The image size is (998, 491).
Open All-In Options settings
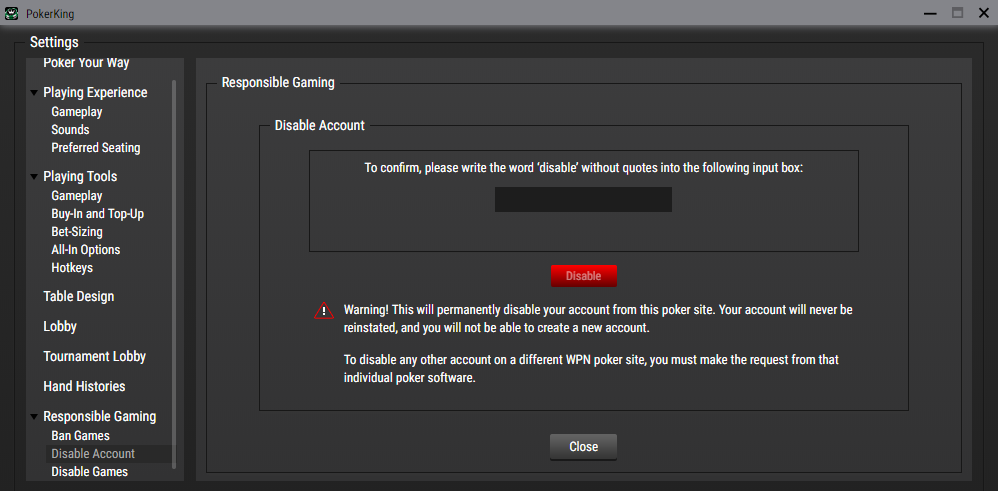pos(86,250)
